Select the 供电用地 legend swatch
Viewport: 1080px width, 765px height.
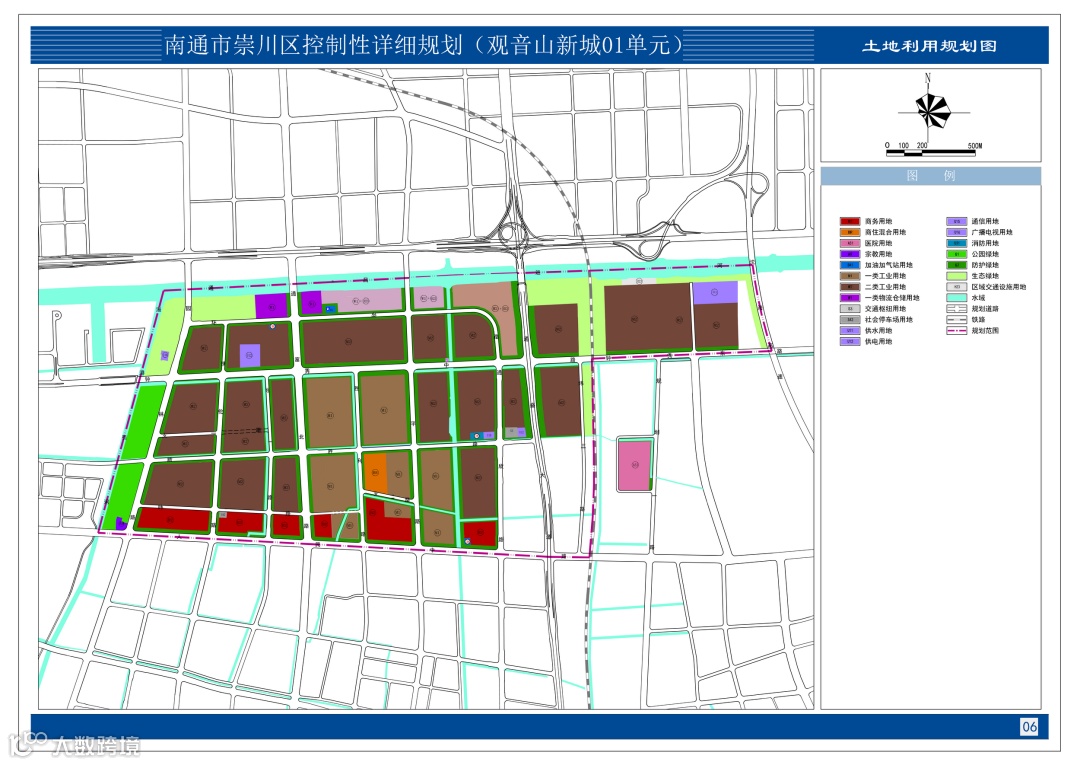(849, 342)
